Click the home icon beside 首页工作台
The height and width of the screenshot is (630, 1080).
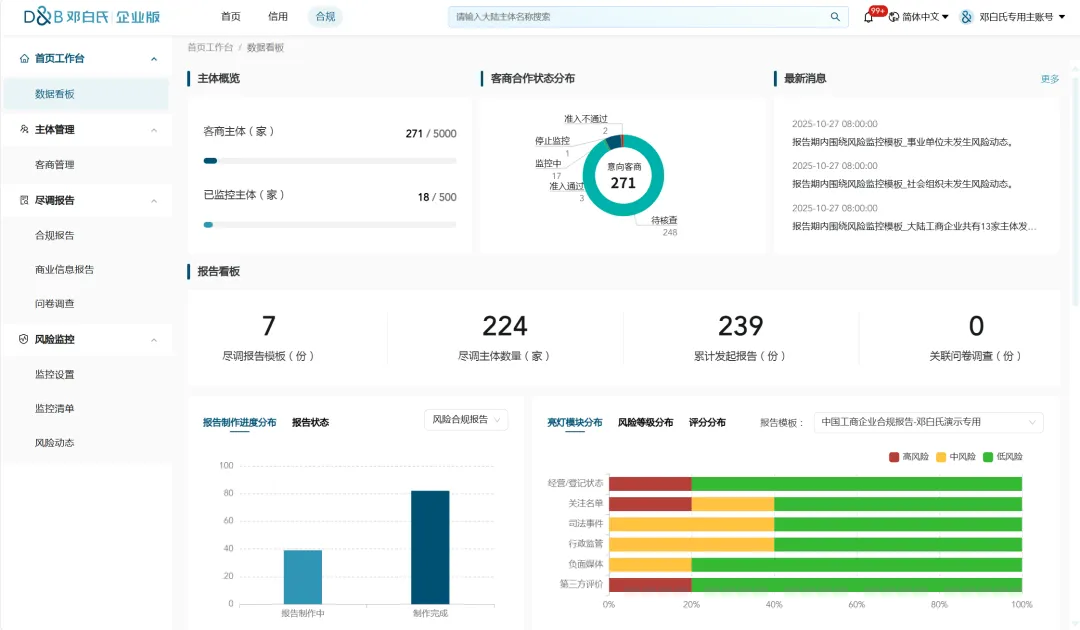[24, 59]
